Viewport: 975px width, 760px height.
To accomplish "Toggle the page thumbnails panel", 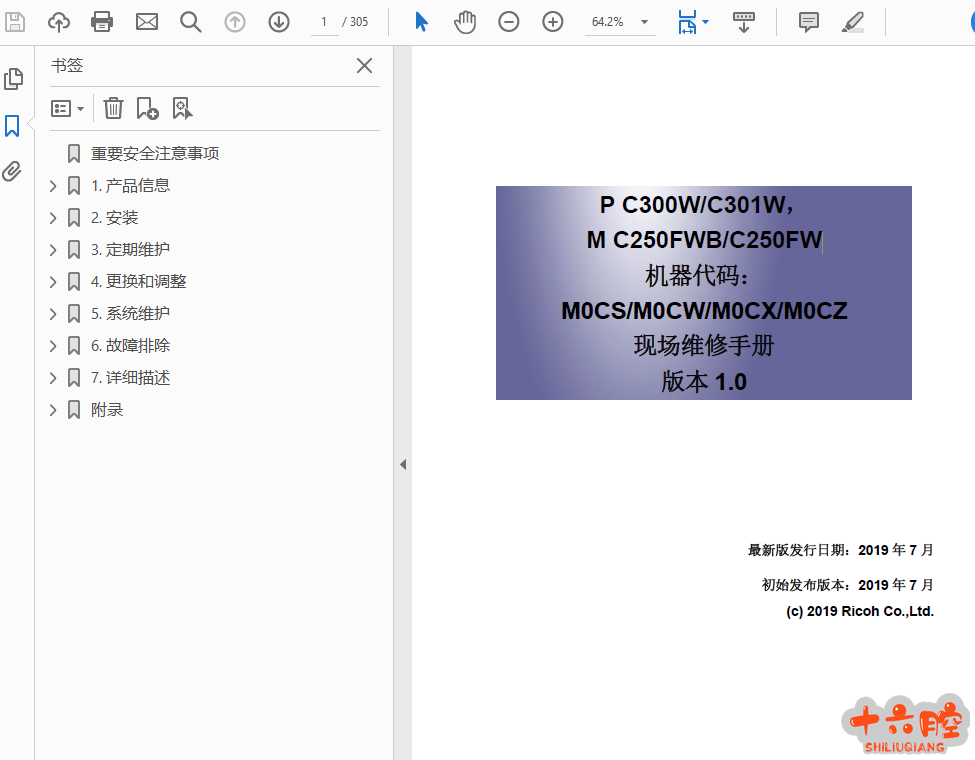I will coord(13,79).
